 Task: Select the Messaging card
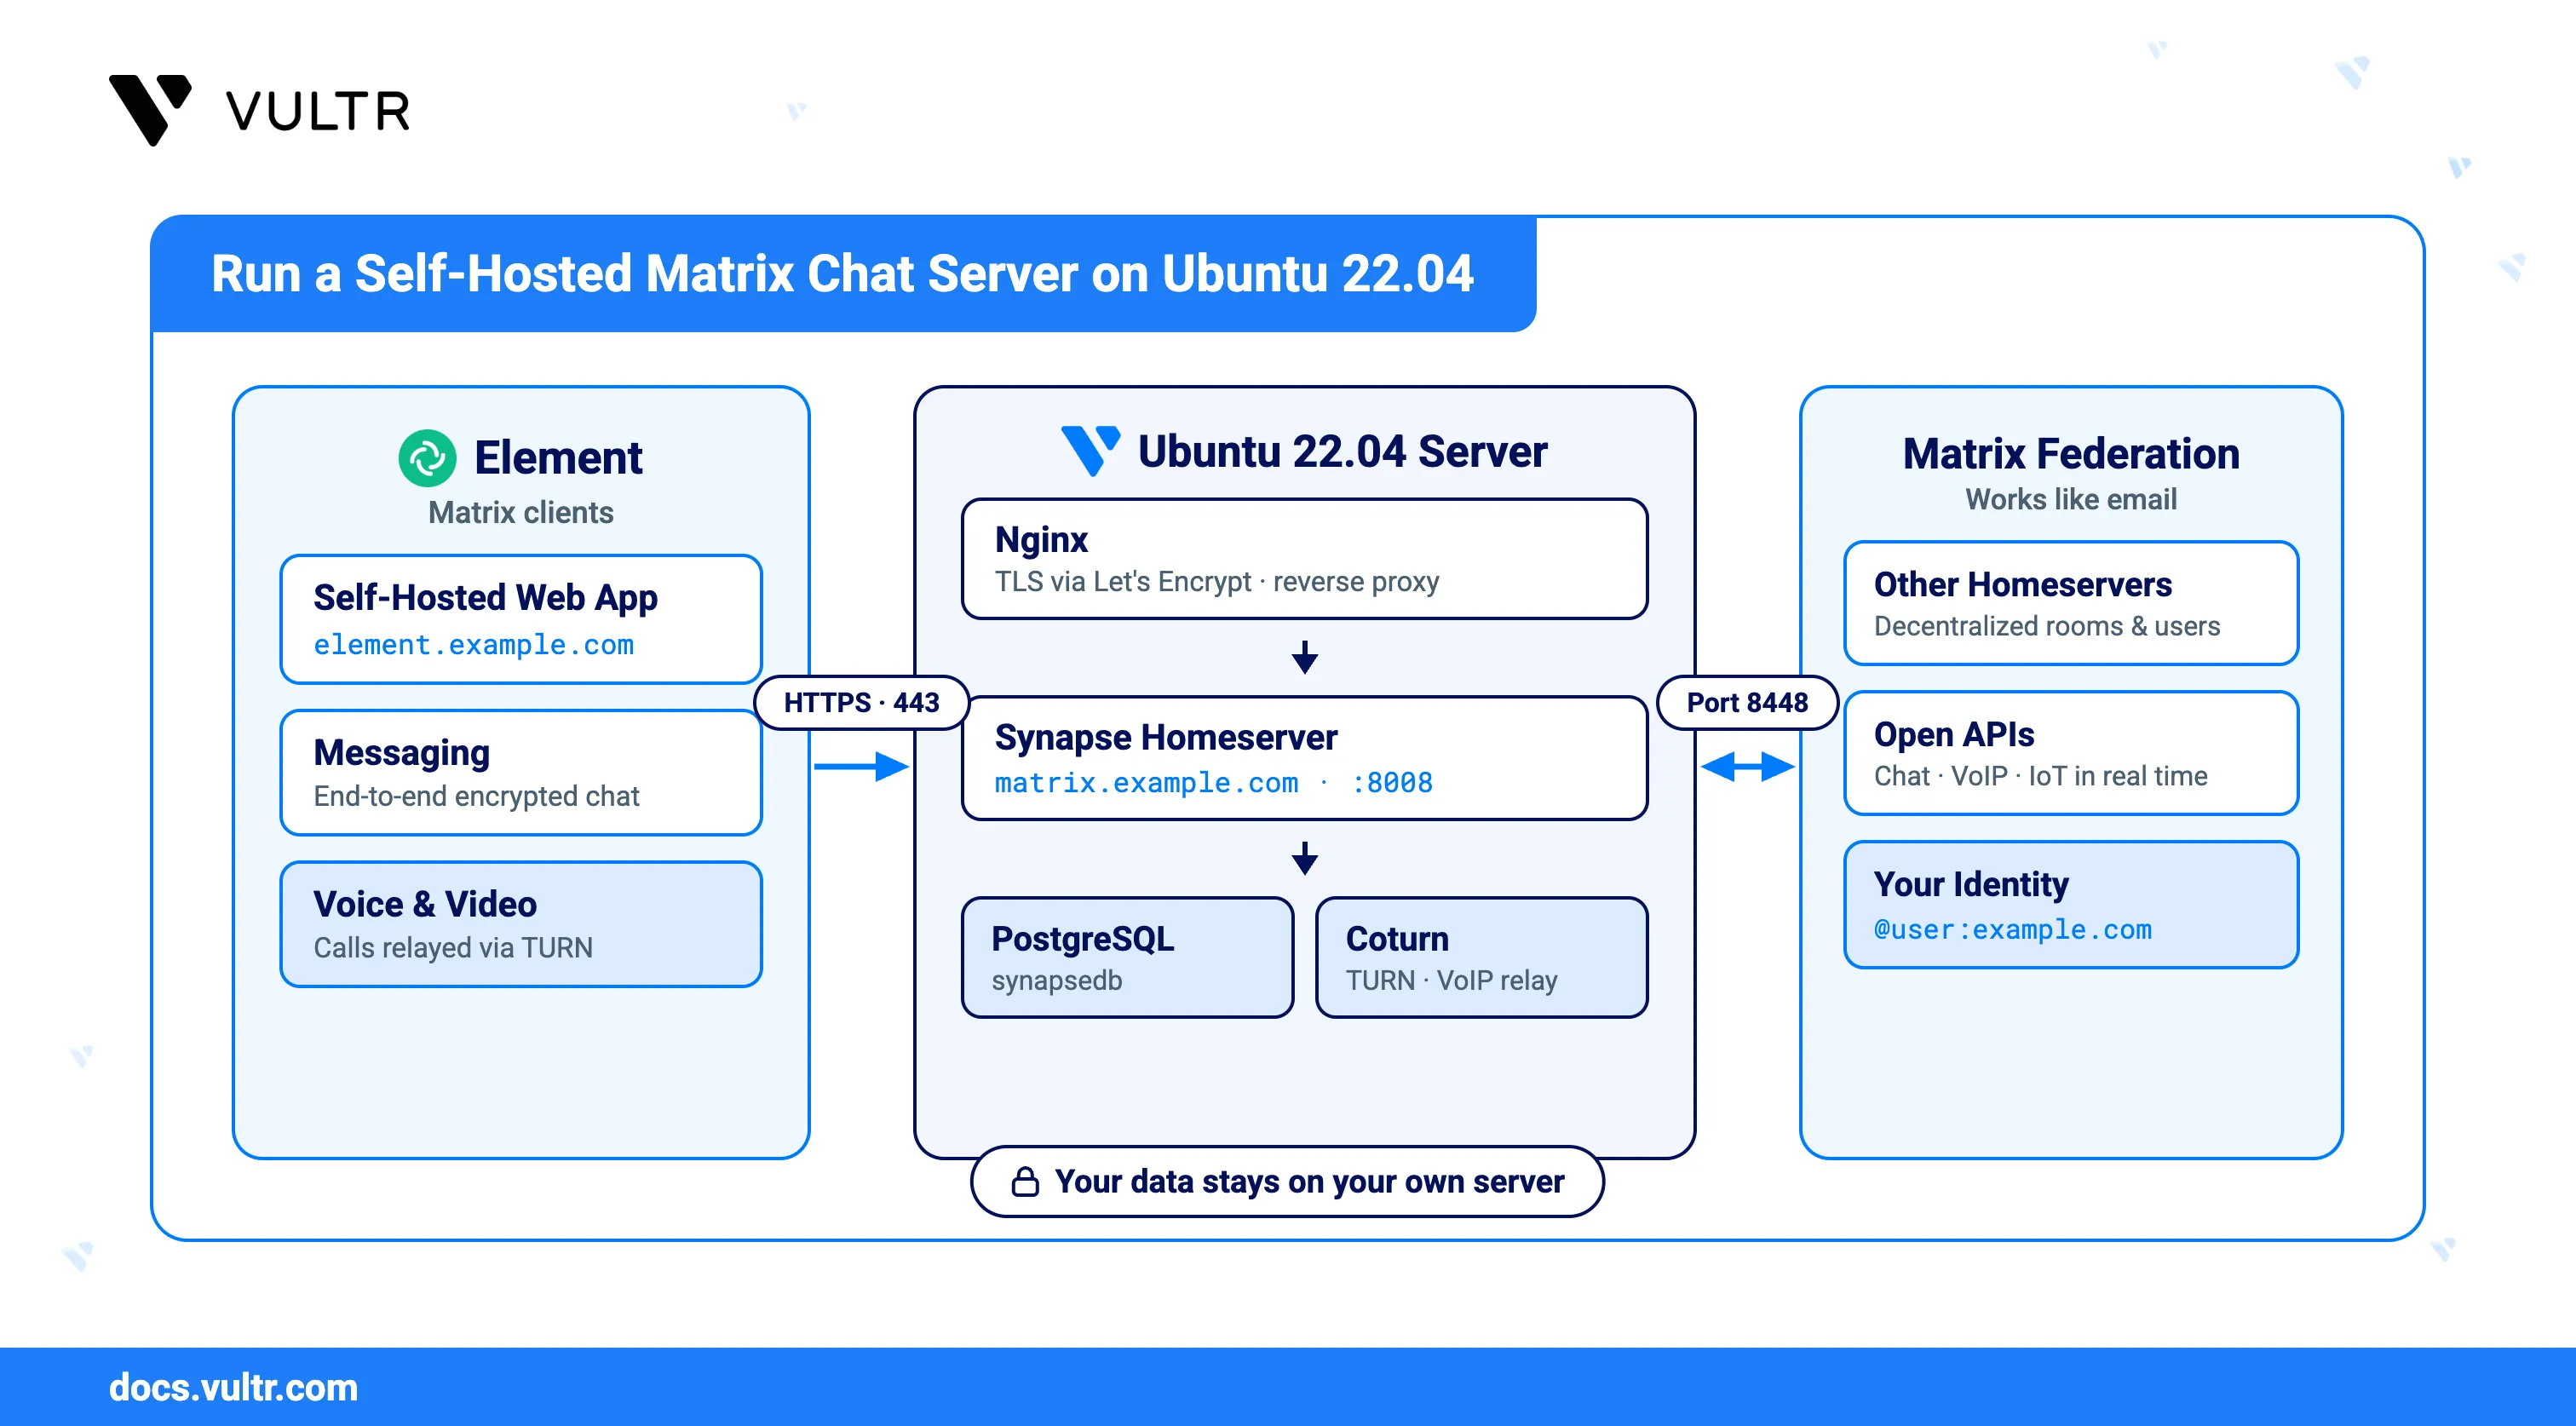point(521,772)
